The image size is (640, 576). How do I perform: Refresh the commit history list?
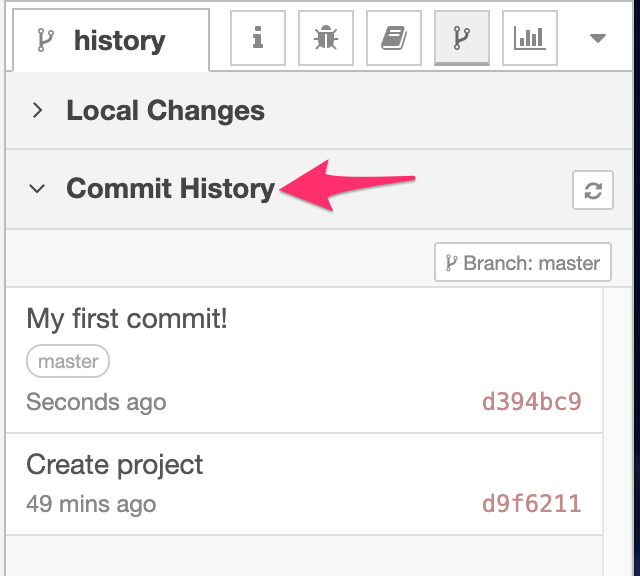pos(592,190)
